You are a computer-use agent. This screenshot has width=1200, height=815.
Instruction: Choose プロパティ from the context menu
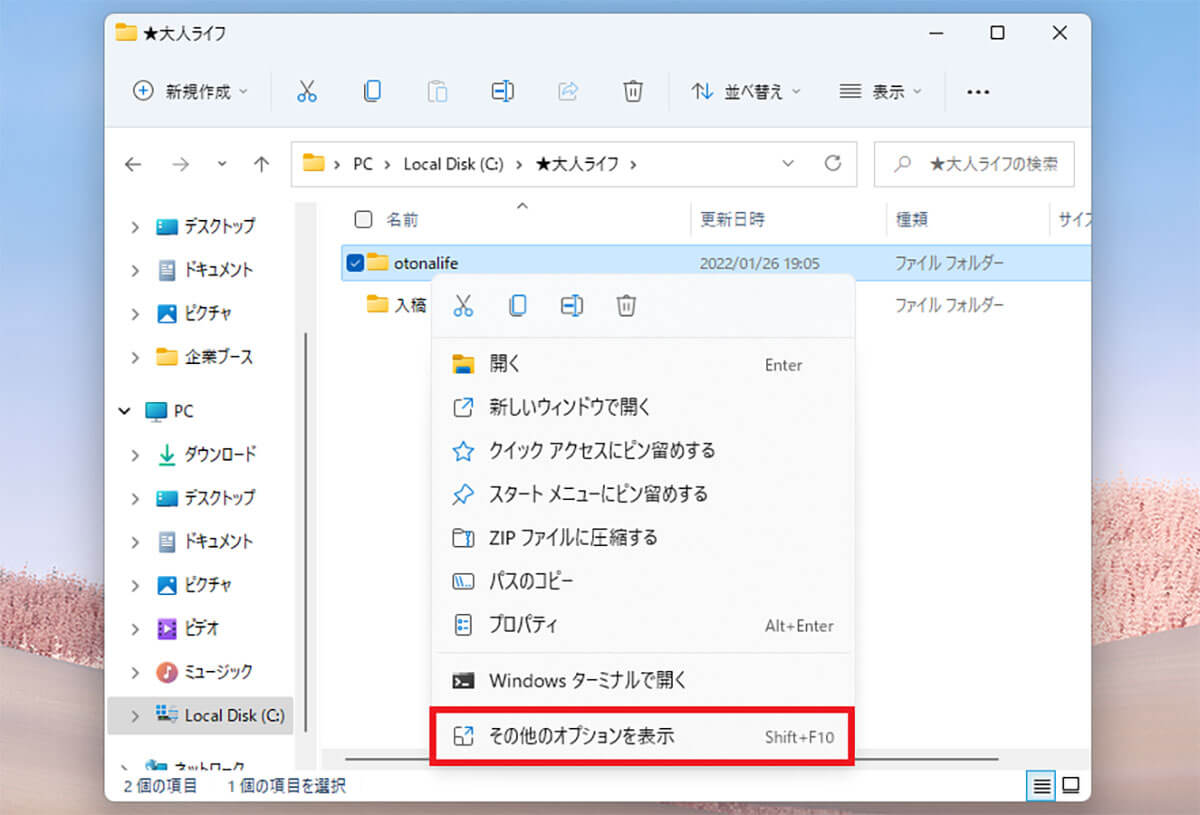[642, 625]
